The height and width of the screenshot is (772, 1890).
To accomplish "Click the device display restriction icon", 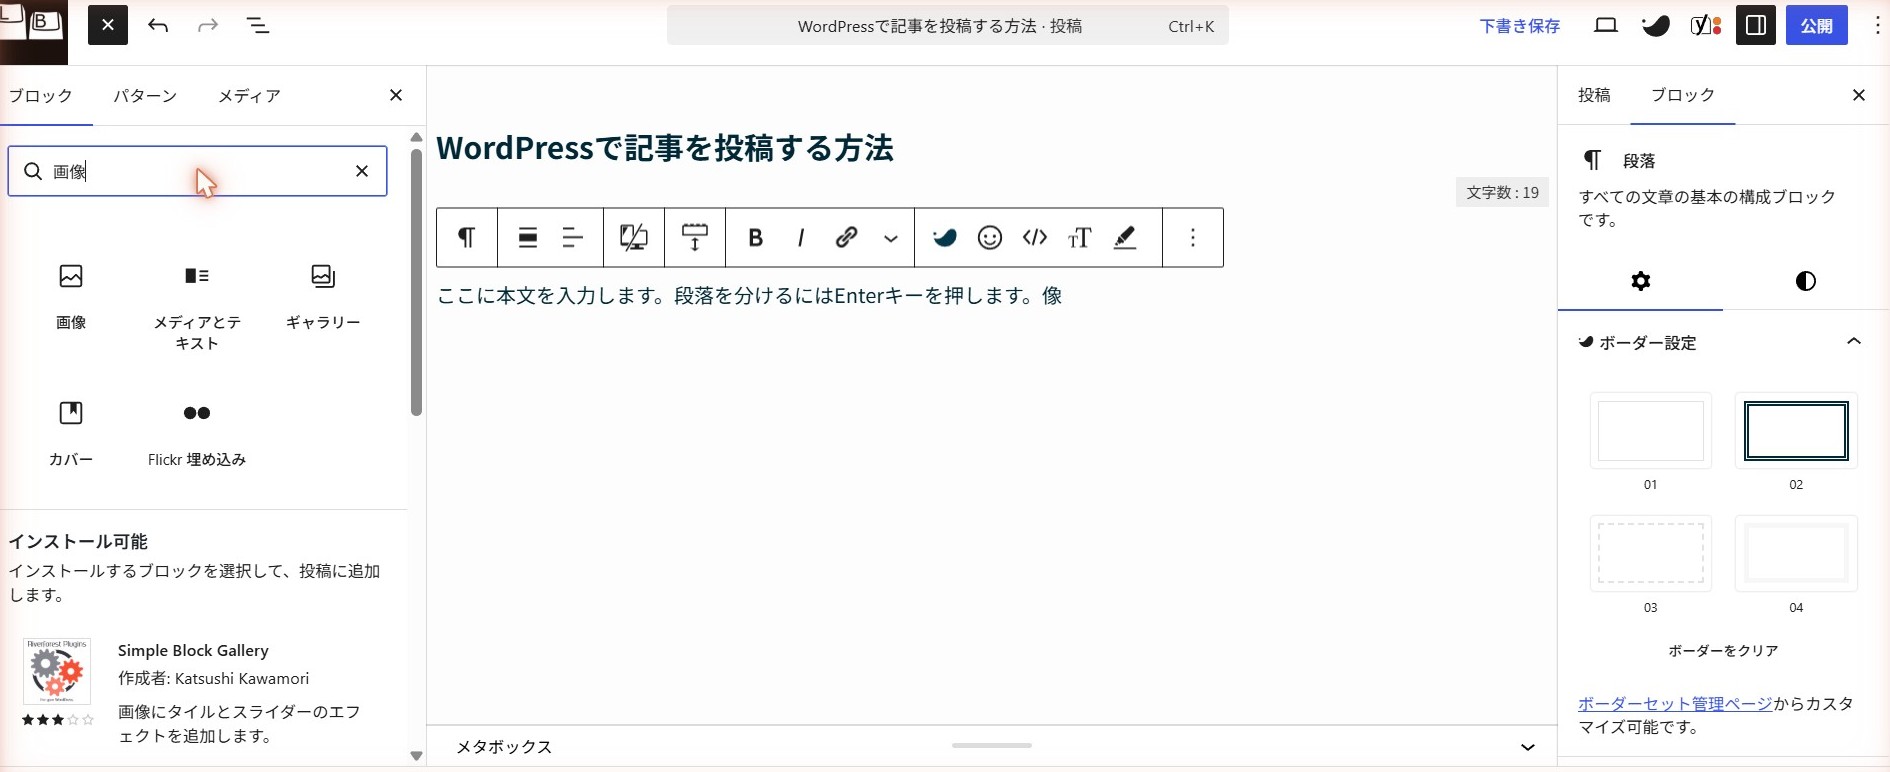I will pyautogui.click(x=634, y=237).
